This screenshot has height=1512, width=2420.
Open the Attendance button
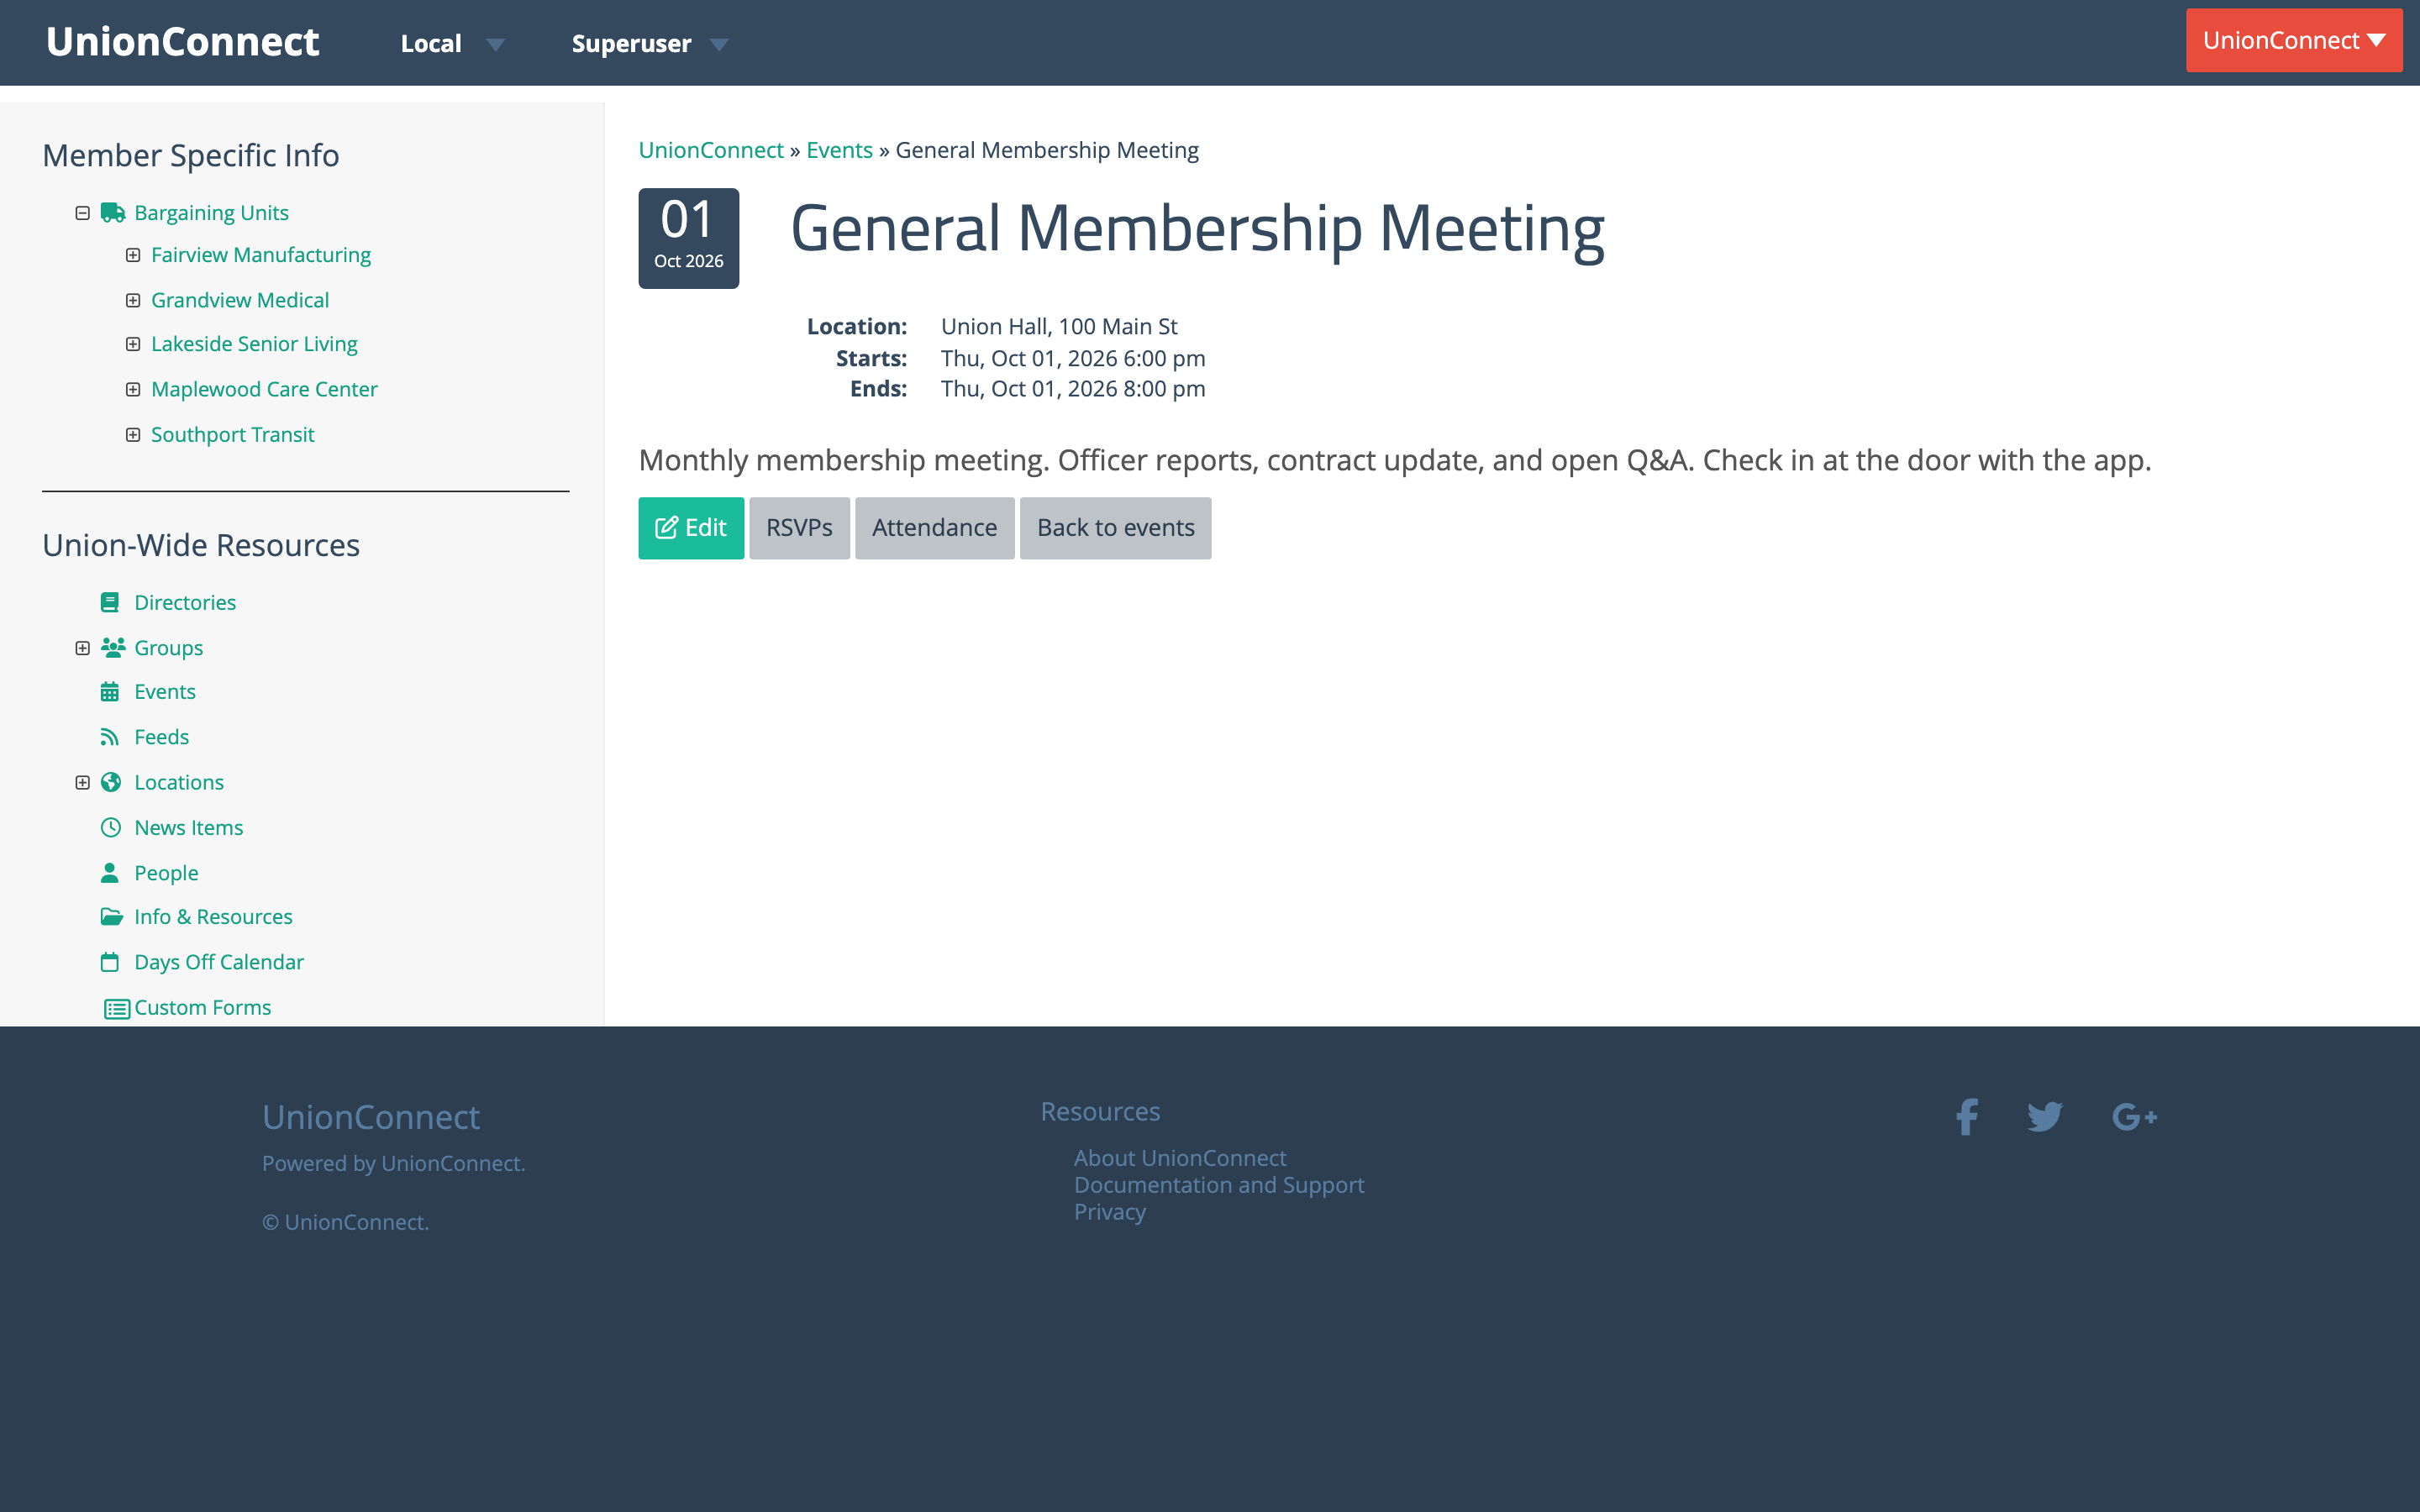(934, 527)
